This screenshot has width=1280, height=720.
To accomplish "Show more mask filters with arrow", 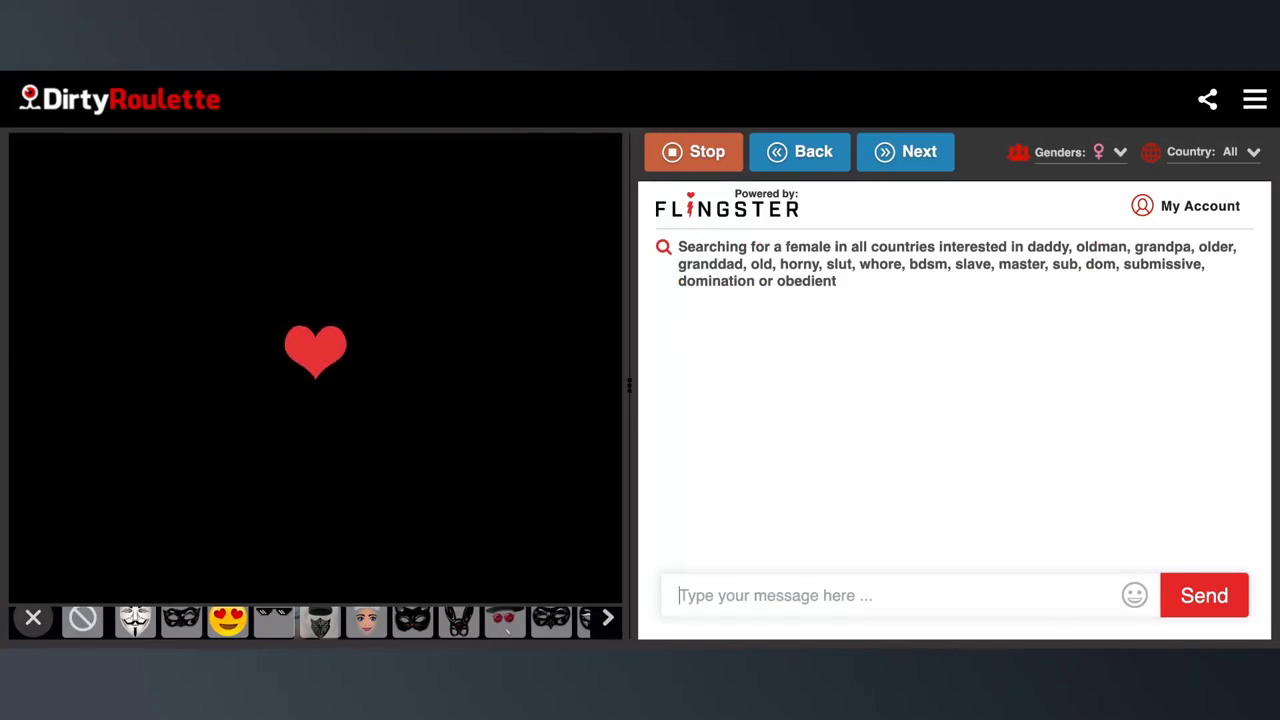I will point(607,618).
